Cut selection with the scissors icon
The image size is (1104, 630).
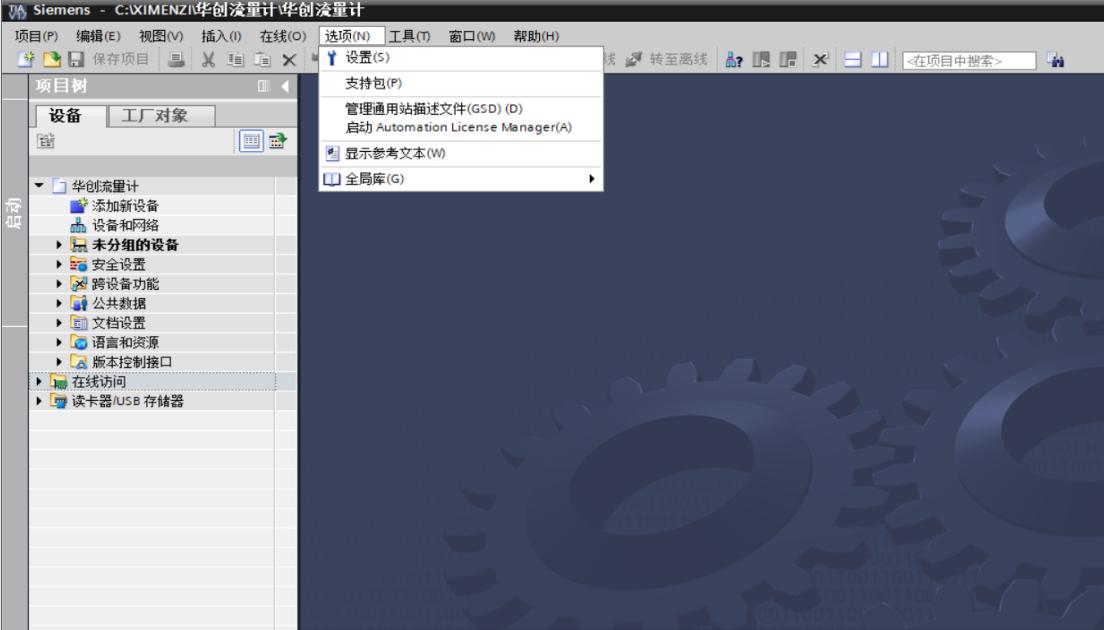(208, 60)
